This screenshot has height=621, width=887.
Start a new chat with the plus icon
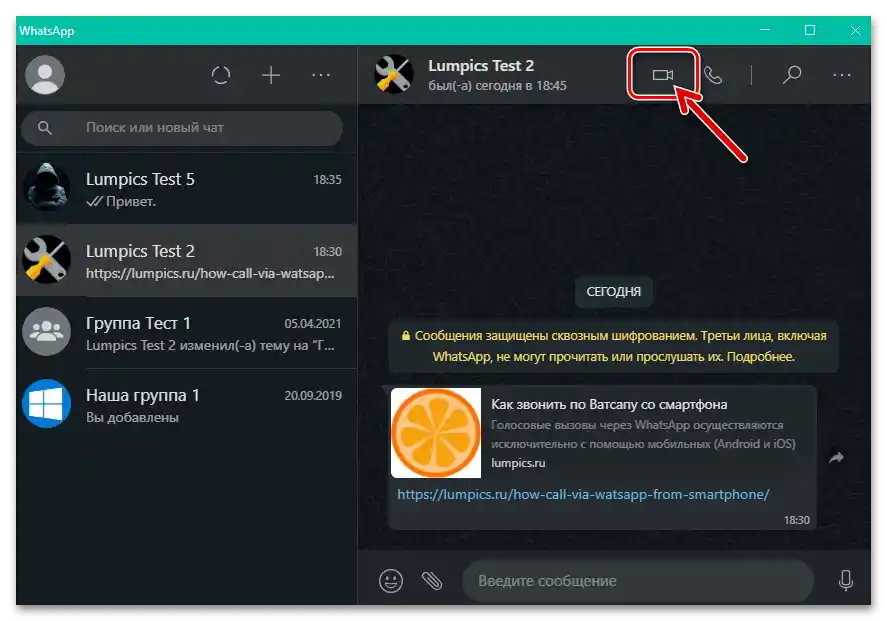[270, 74]
